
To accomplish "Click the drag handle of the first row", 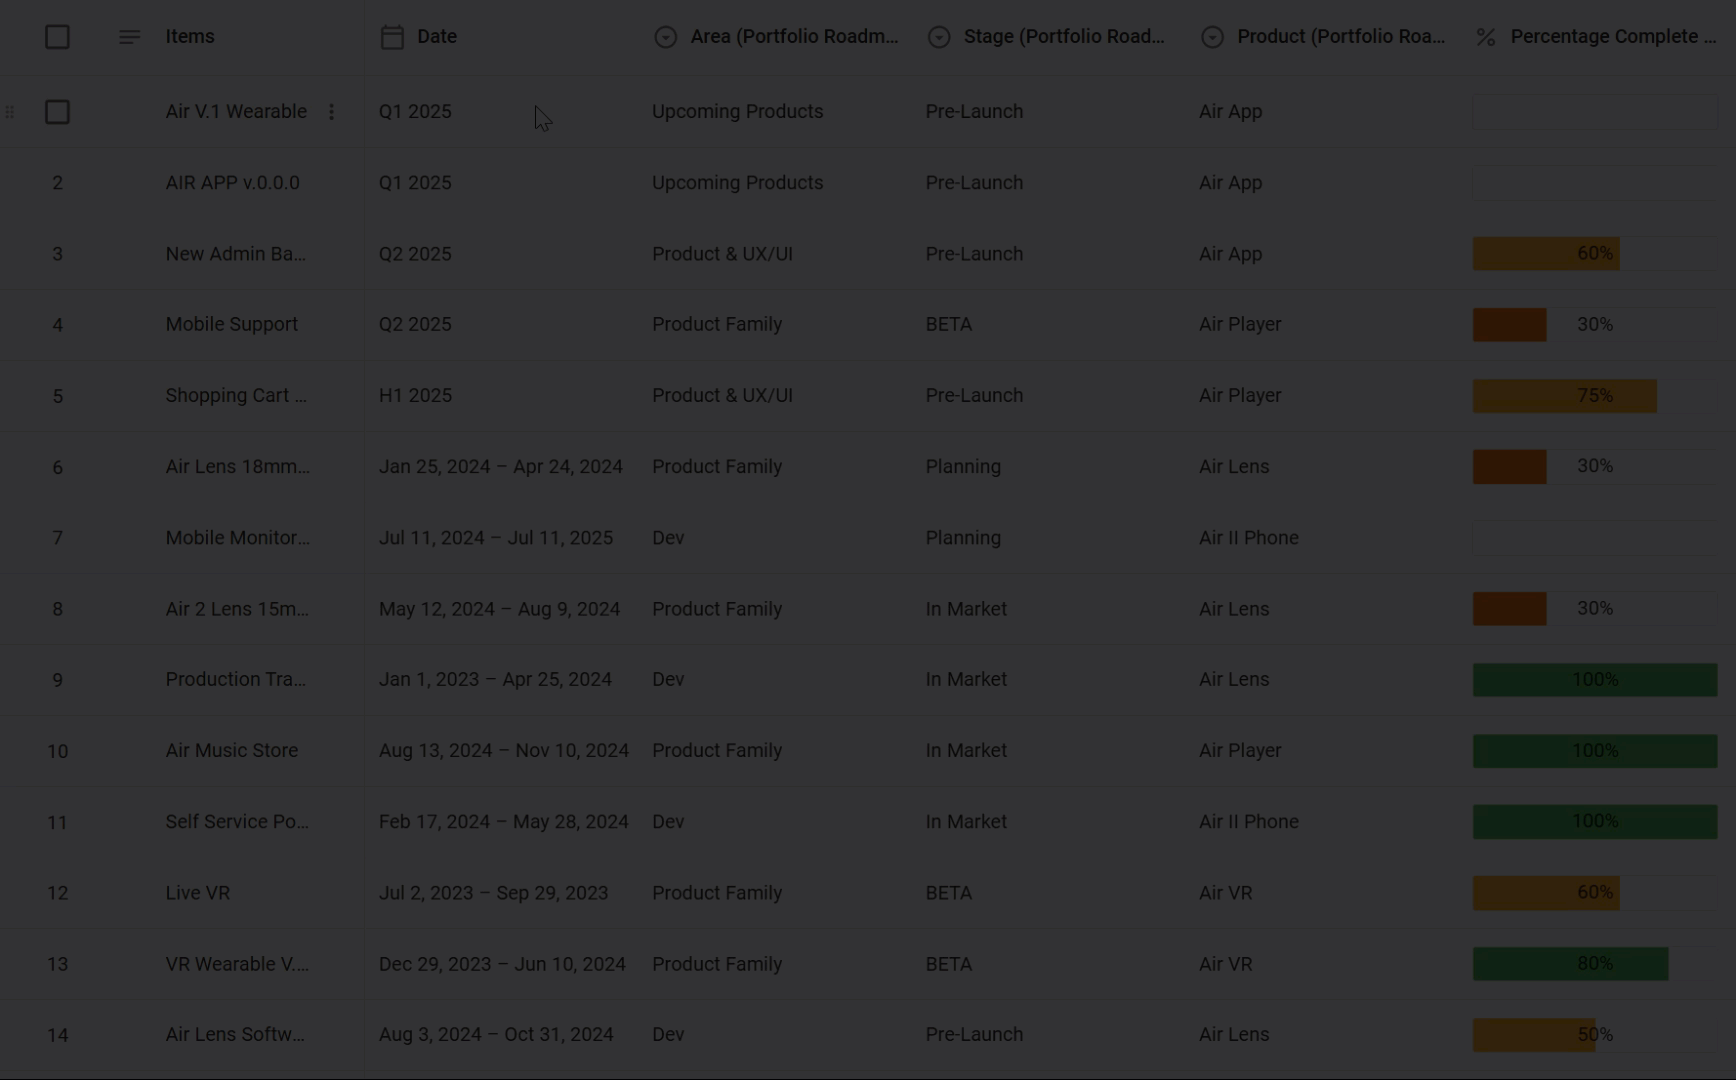I will 10,112.
